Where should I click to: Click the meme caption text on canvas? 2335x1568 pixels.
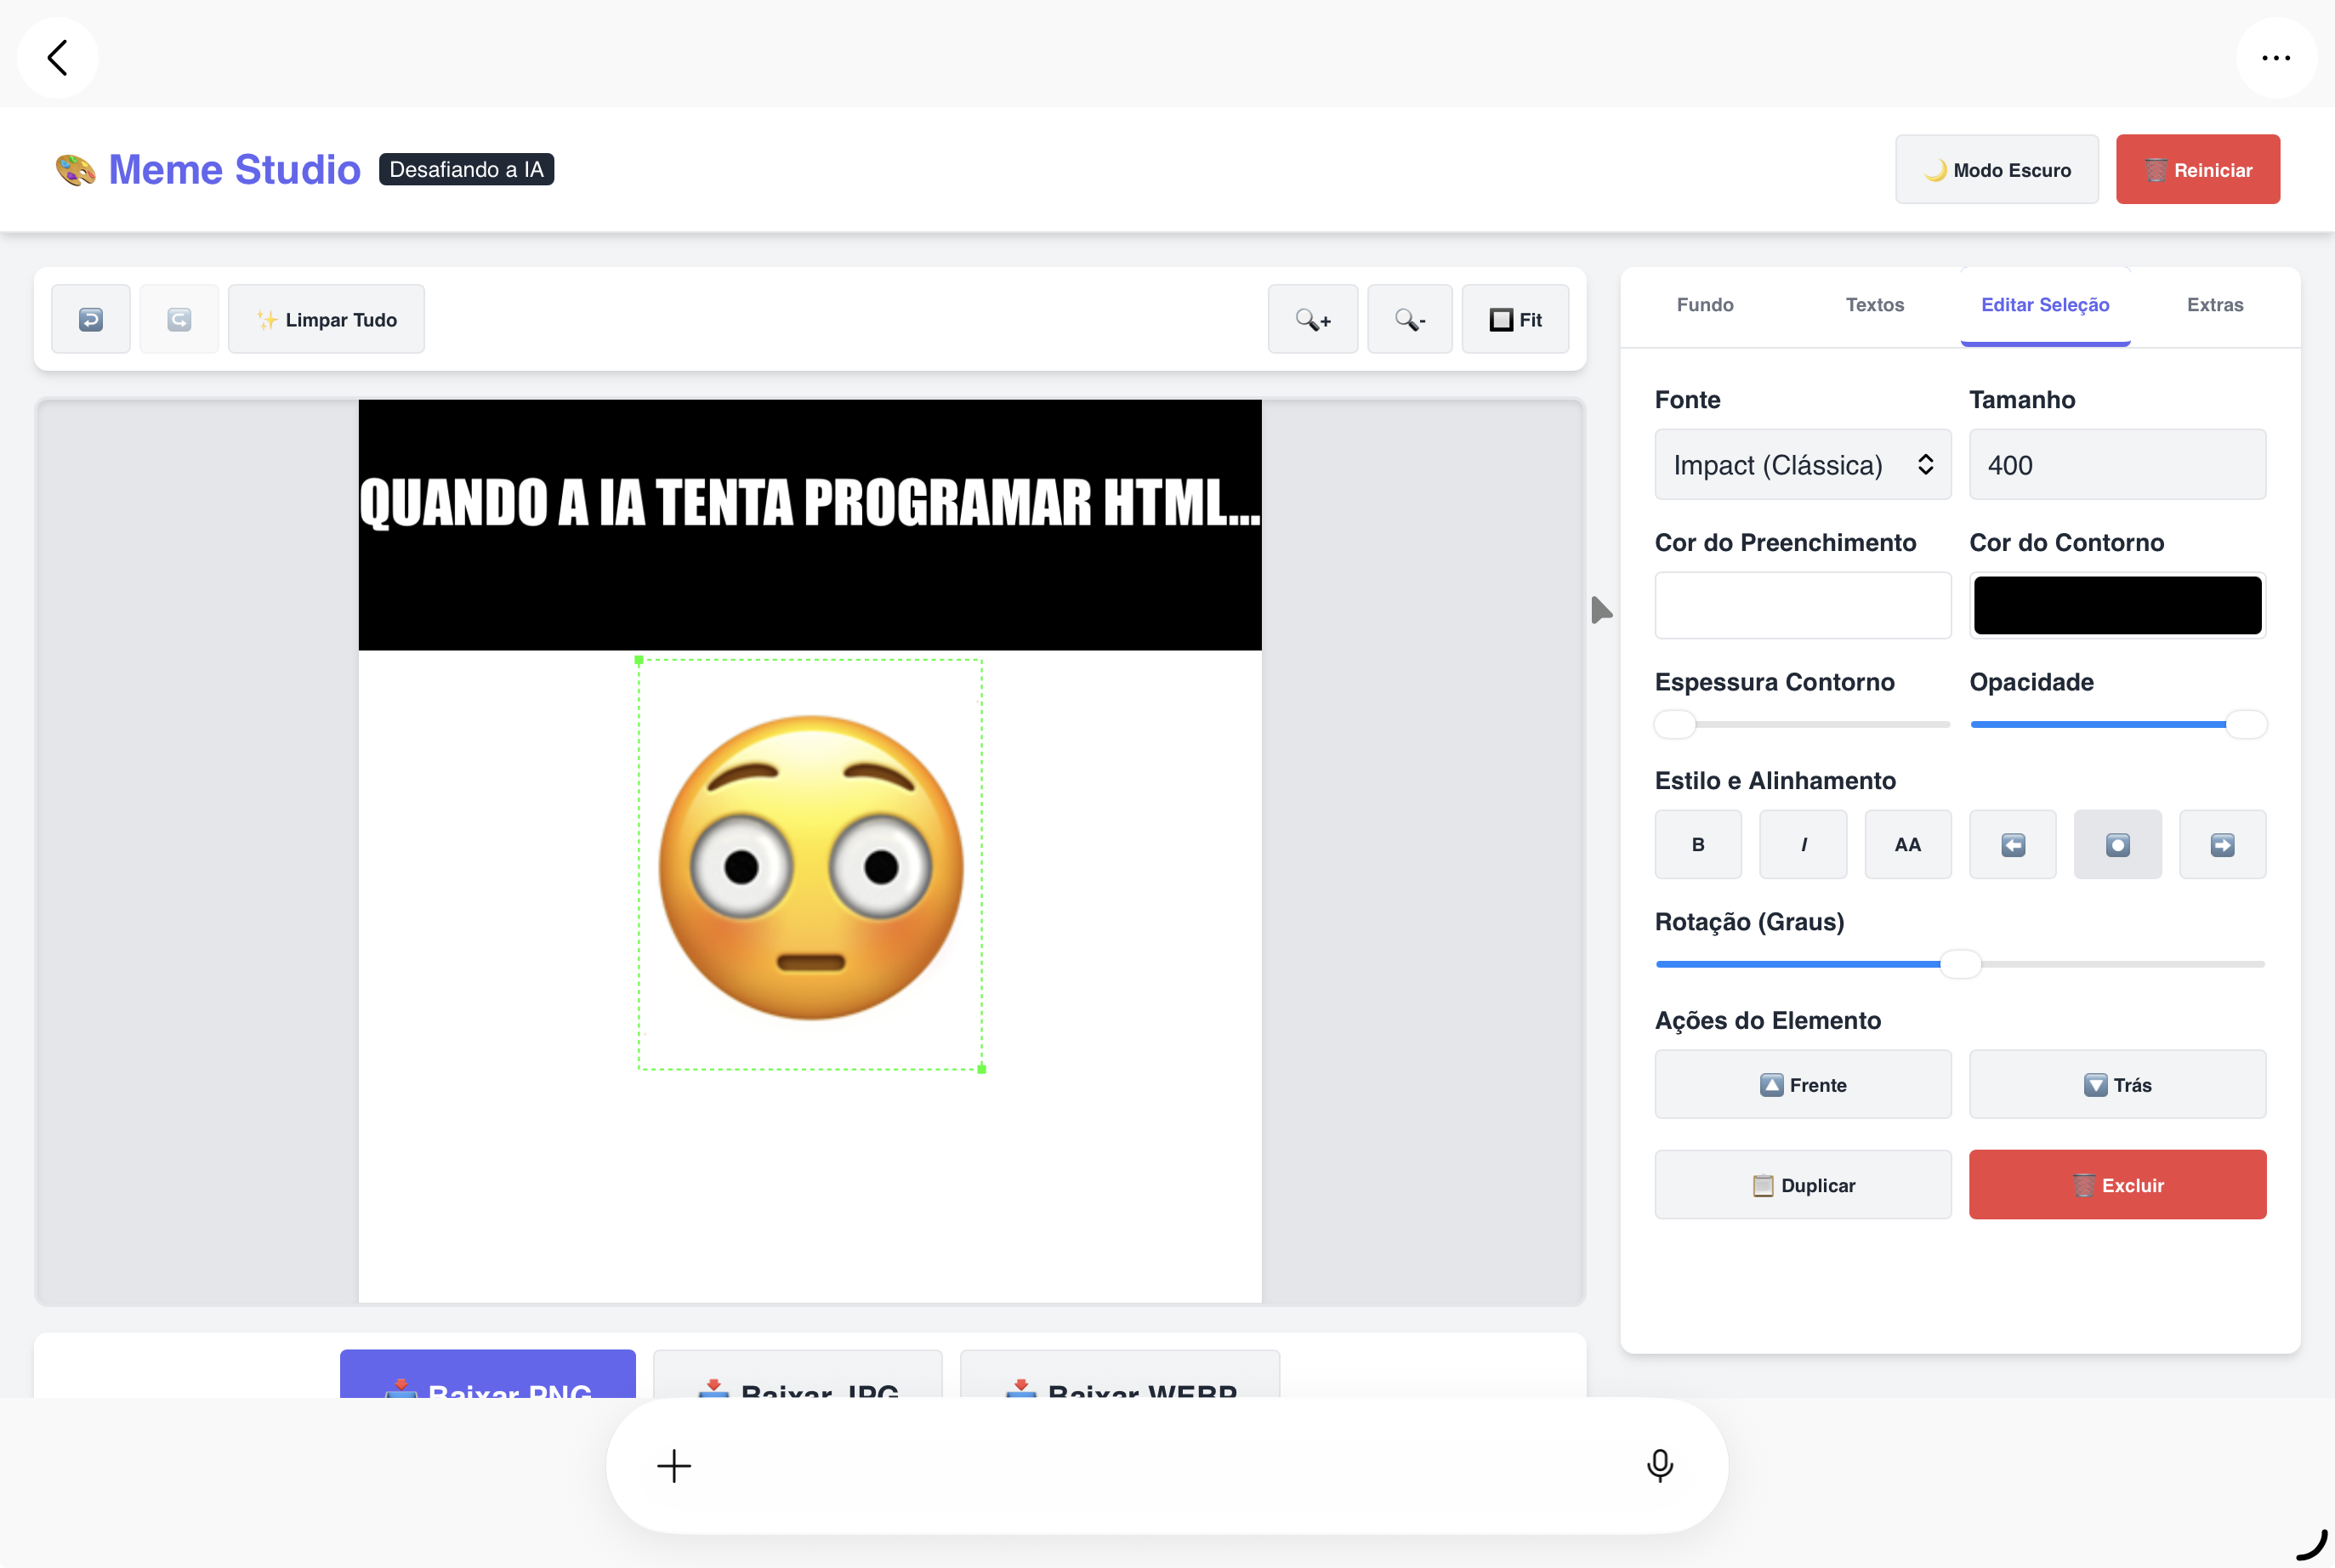(x=810, y=502)
